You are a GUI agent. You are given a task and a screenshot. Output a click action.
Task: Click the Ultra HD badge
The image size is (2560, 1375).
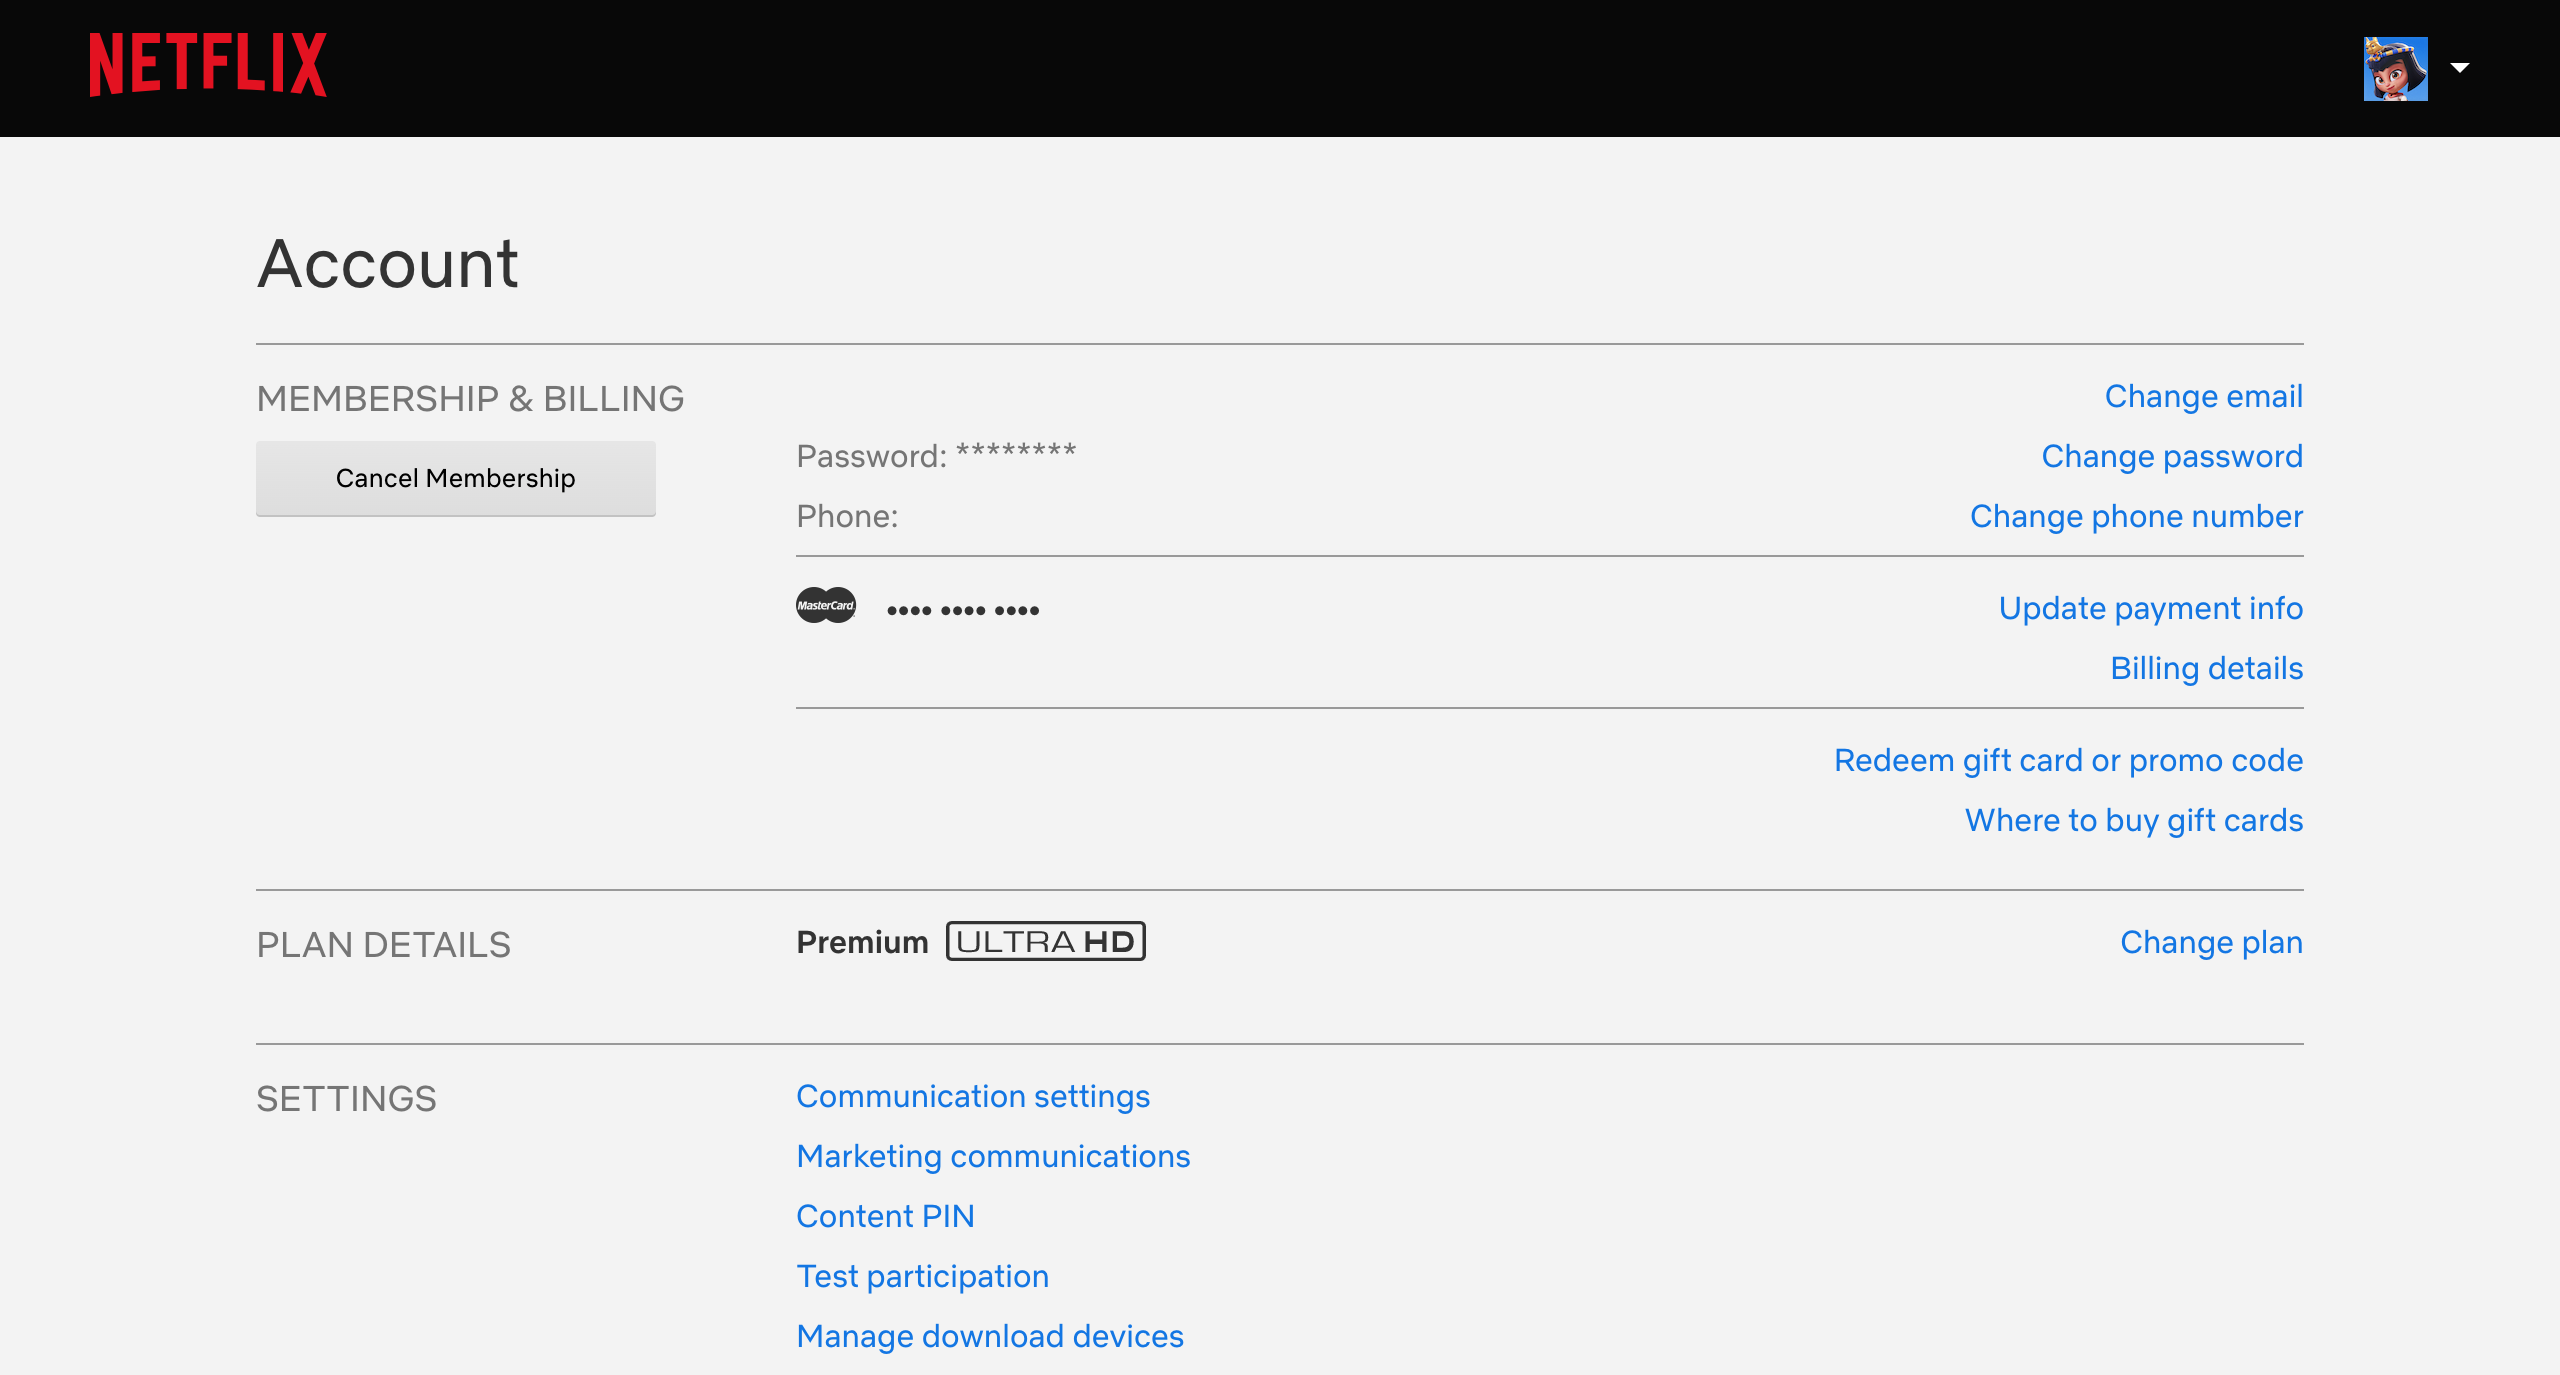coord(1045,942)
